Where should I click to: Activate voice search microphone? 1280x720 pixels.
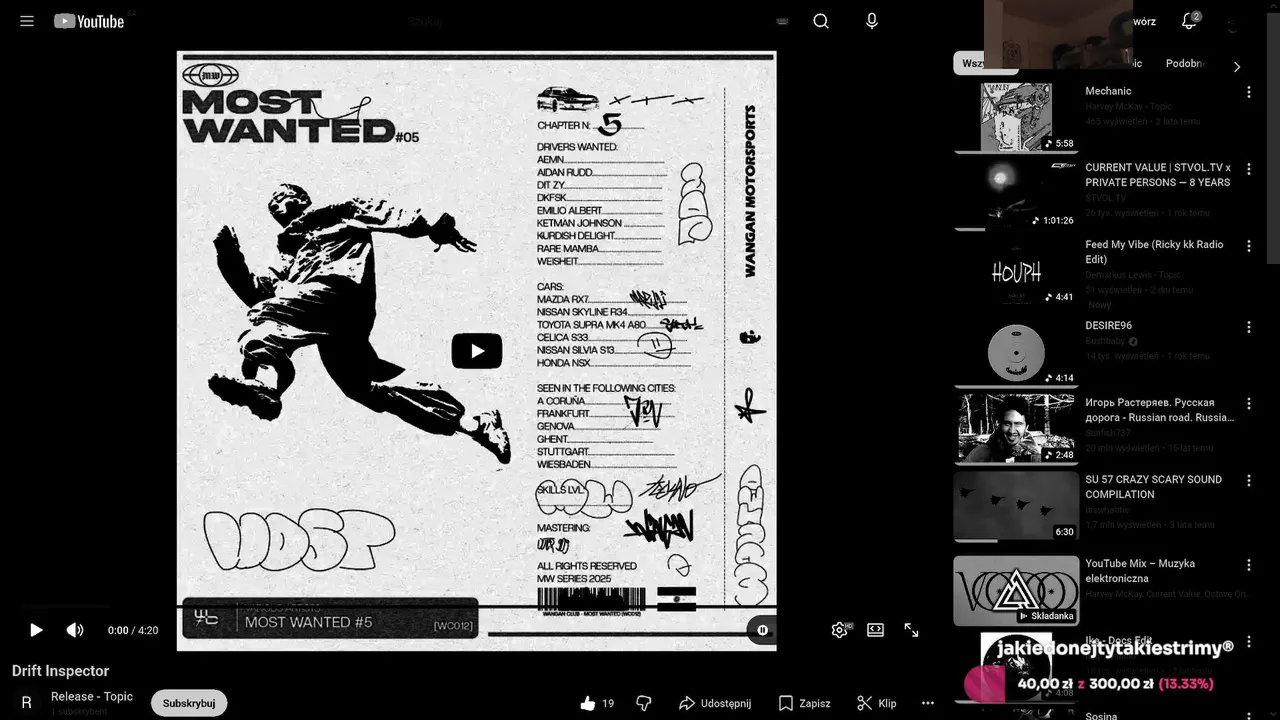point(872,21)
